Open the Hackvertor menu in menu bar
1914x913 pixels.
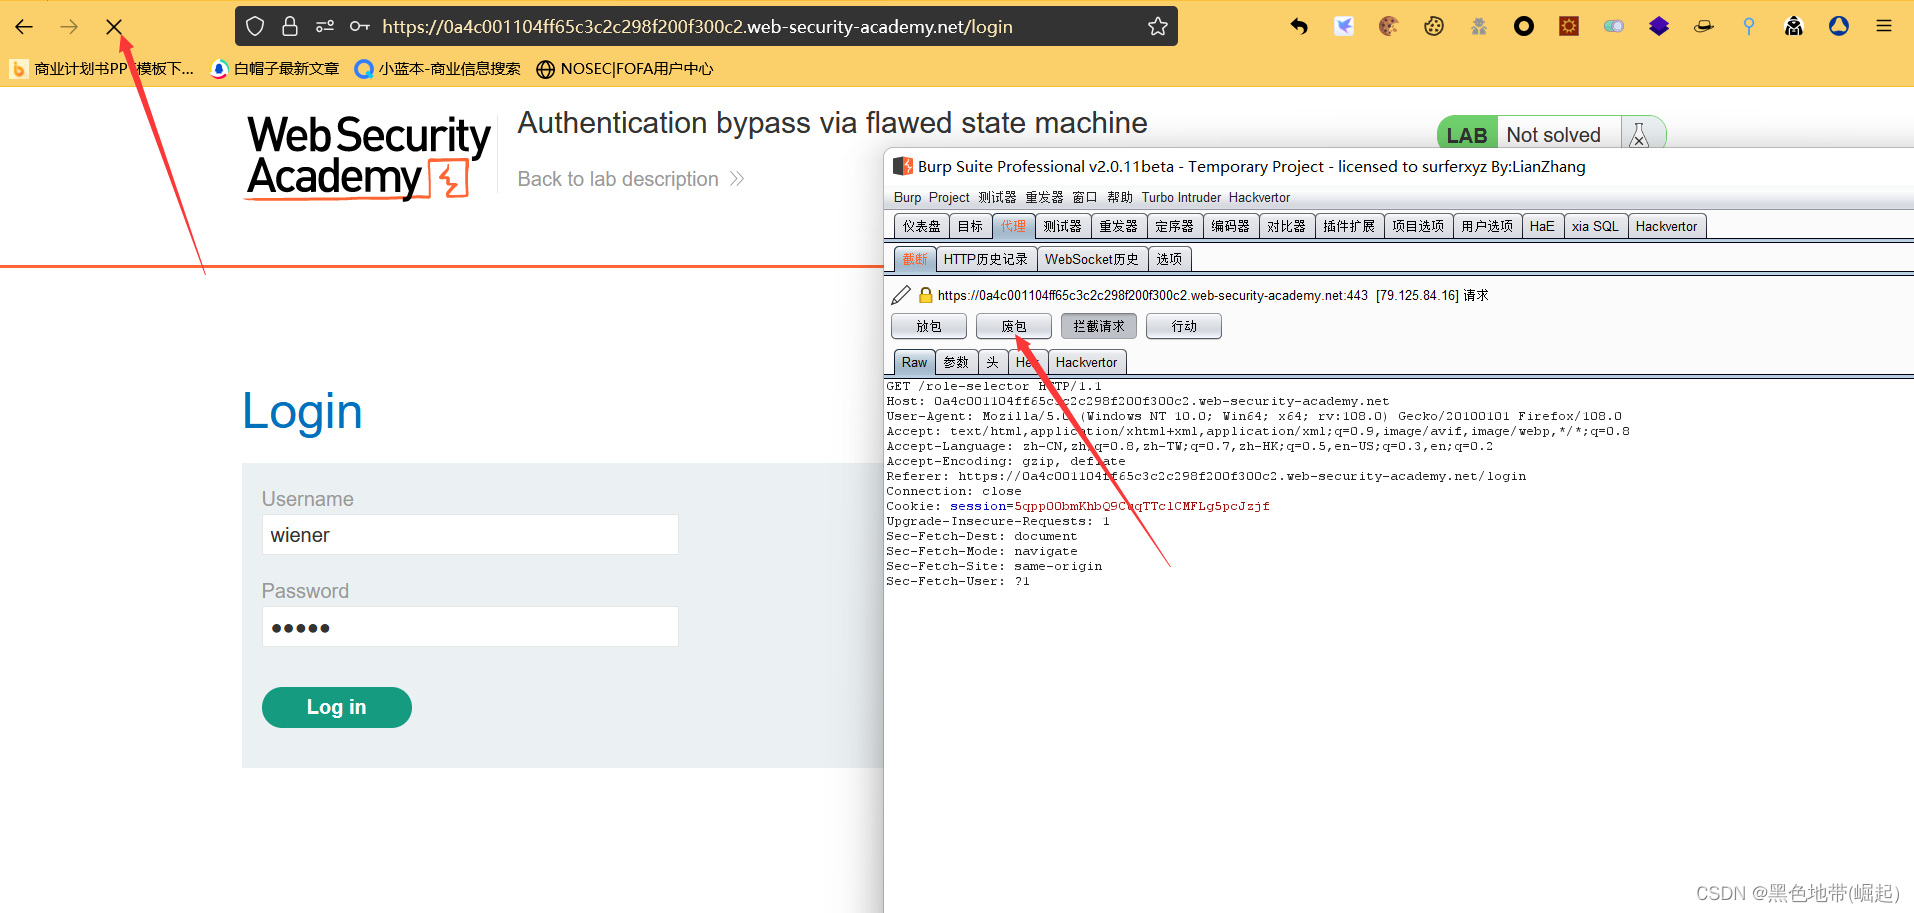pyautogui.click(x=1259, y=198)
